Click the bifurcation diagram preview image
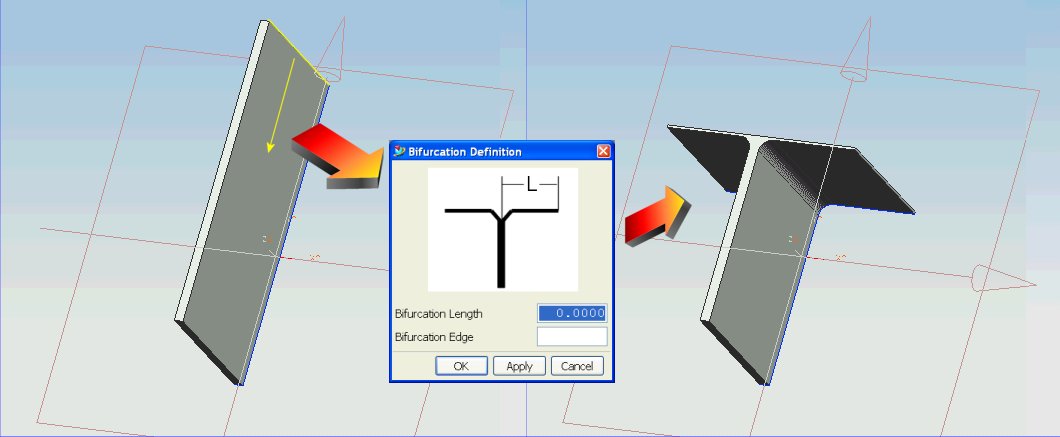This screenshot has width=1060, height=437. point(502,229)
